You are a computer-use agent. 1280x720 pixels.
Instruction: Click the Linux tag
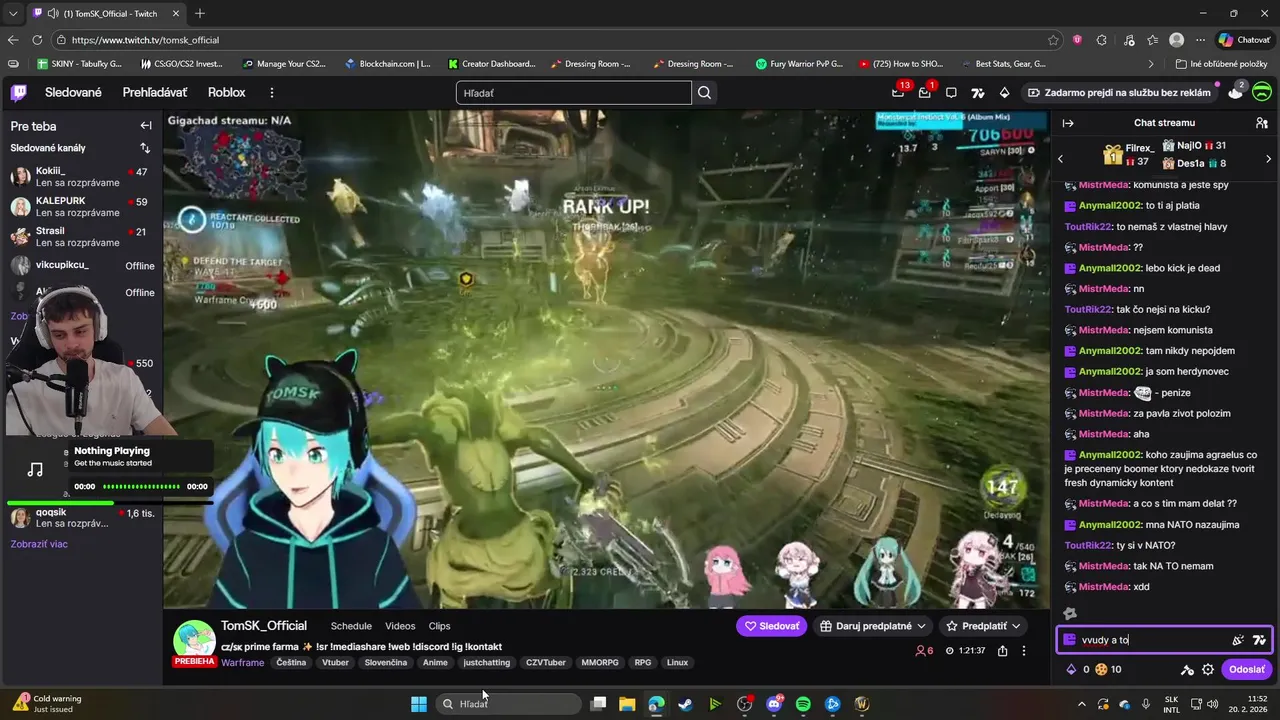(677, 663)
